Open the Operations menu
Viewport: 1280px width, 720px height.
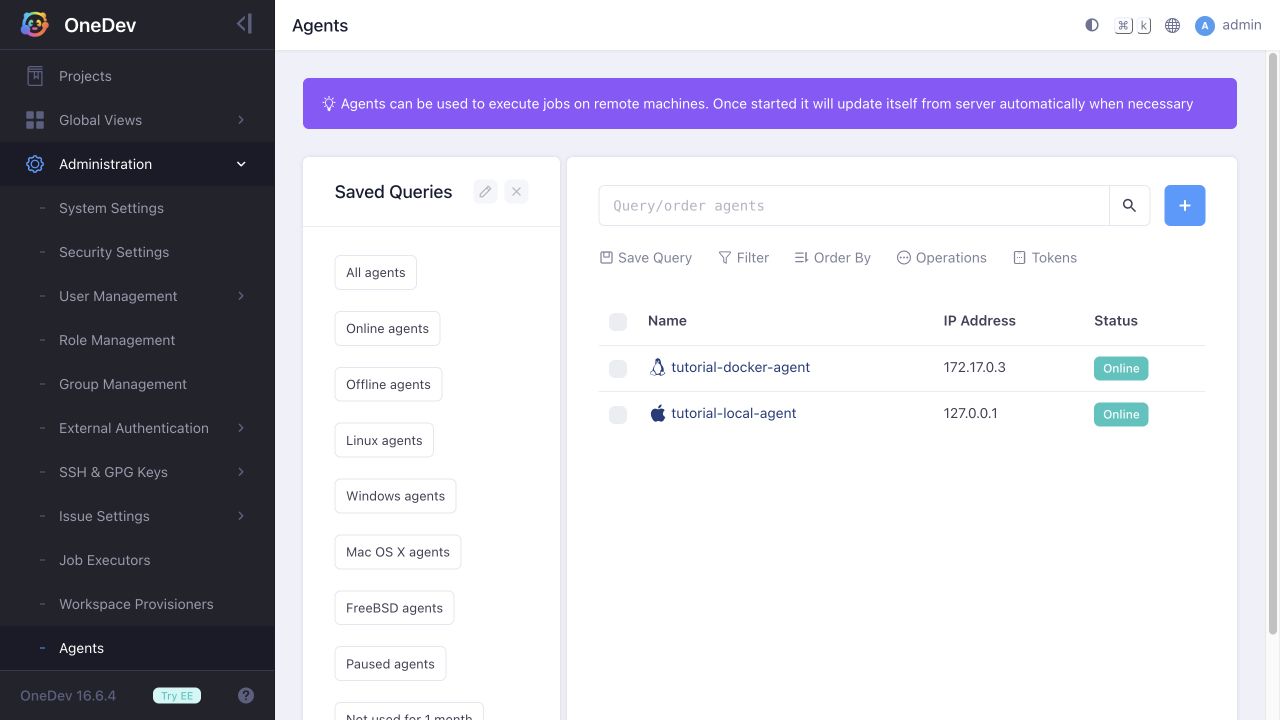tap(942, 257)
